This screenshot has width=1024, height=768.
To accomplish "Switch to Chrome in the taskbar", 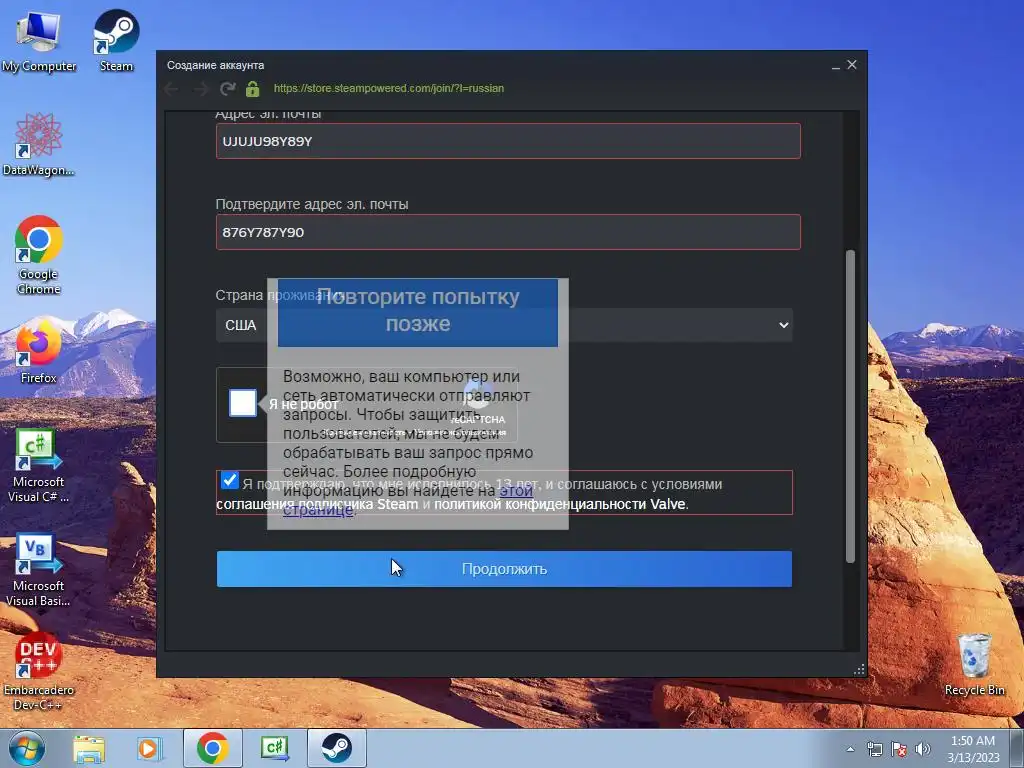I will coord(213,748).
